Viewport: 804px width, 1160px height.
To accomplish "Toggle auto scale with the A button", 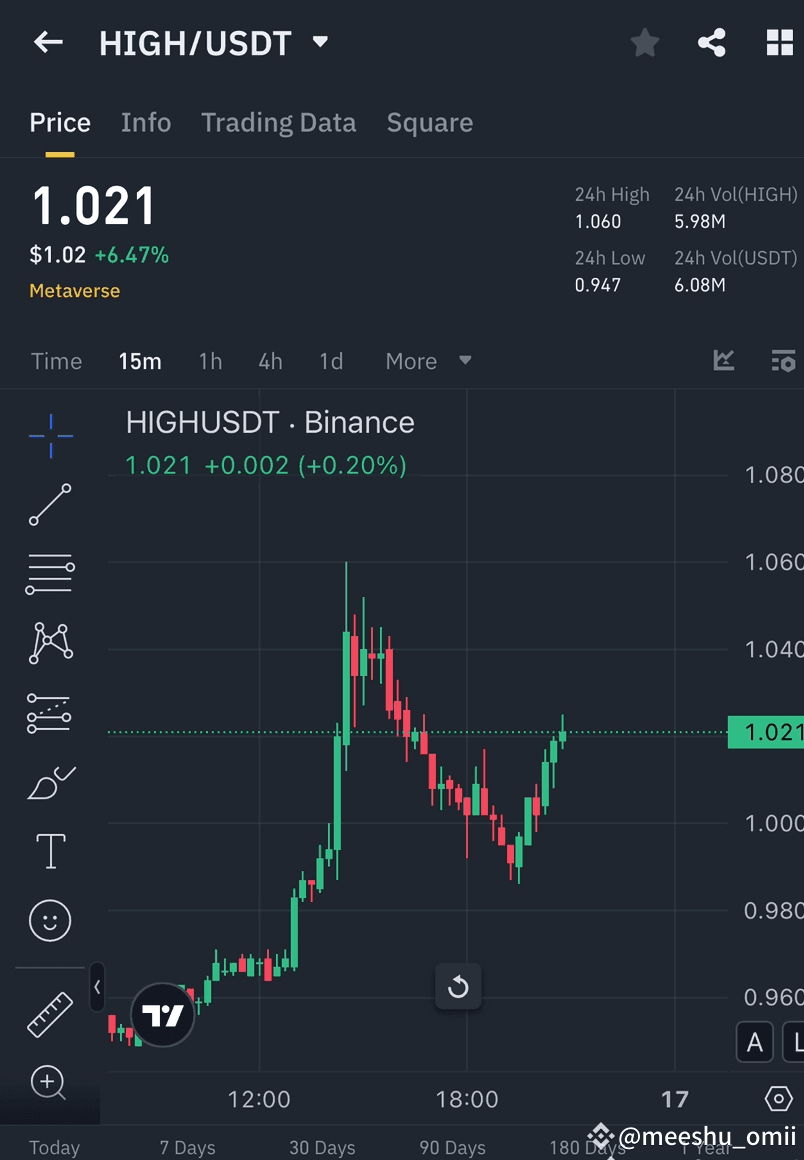I will [755, 1042].
